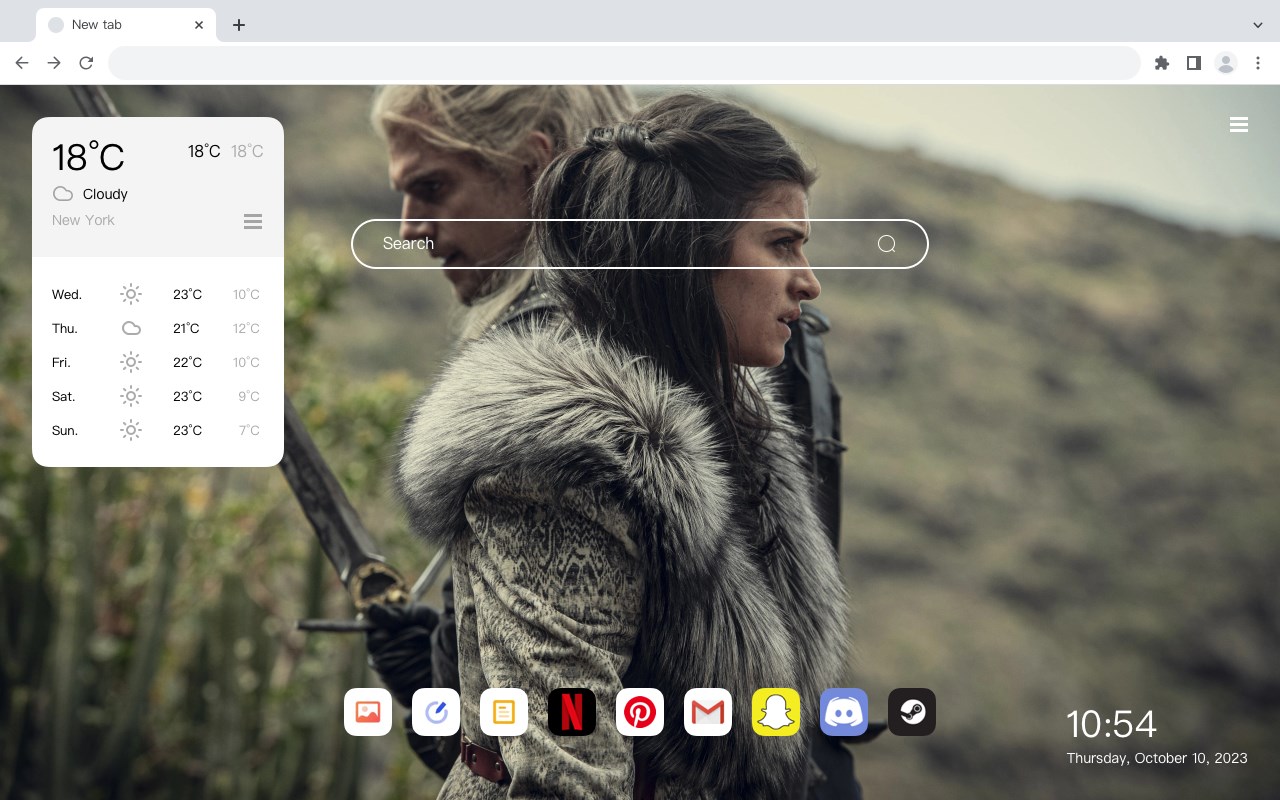Focus the browser address bar
1280x800 pixels.
pos(624,63)
